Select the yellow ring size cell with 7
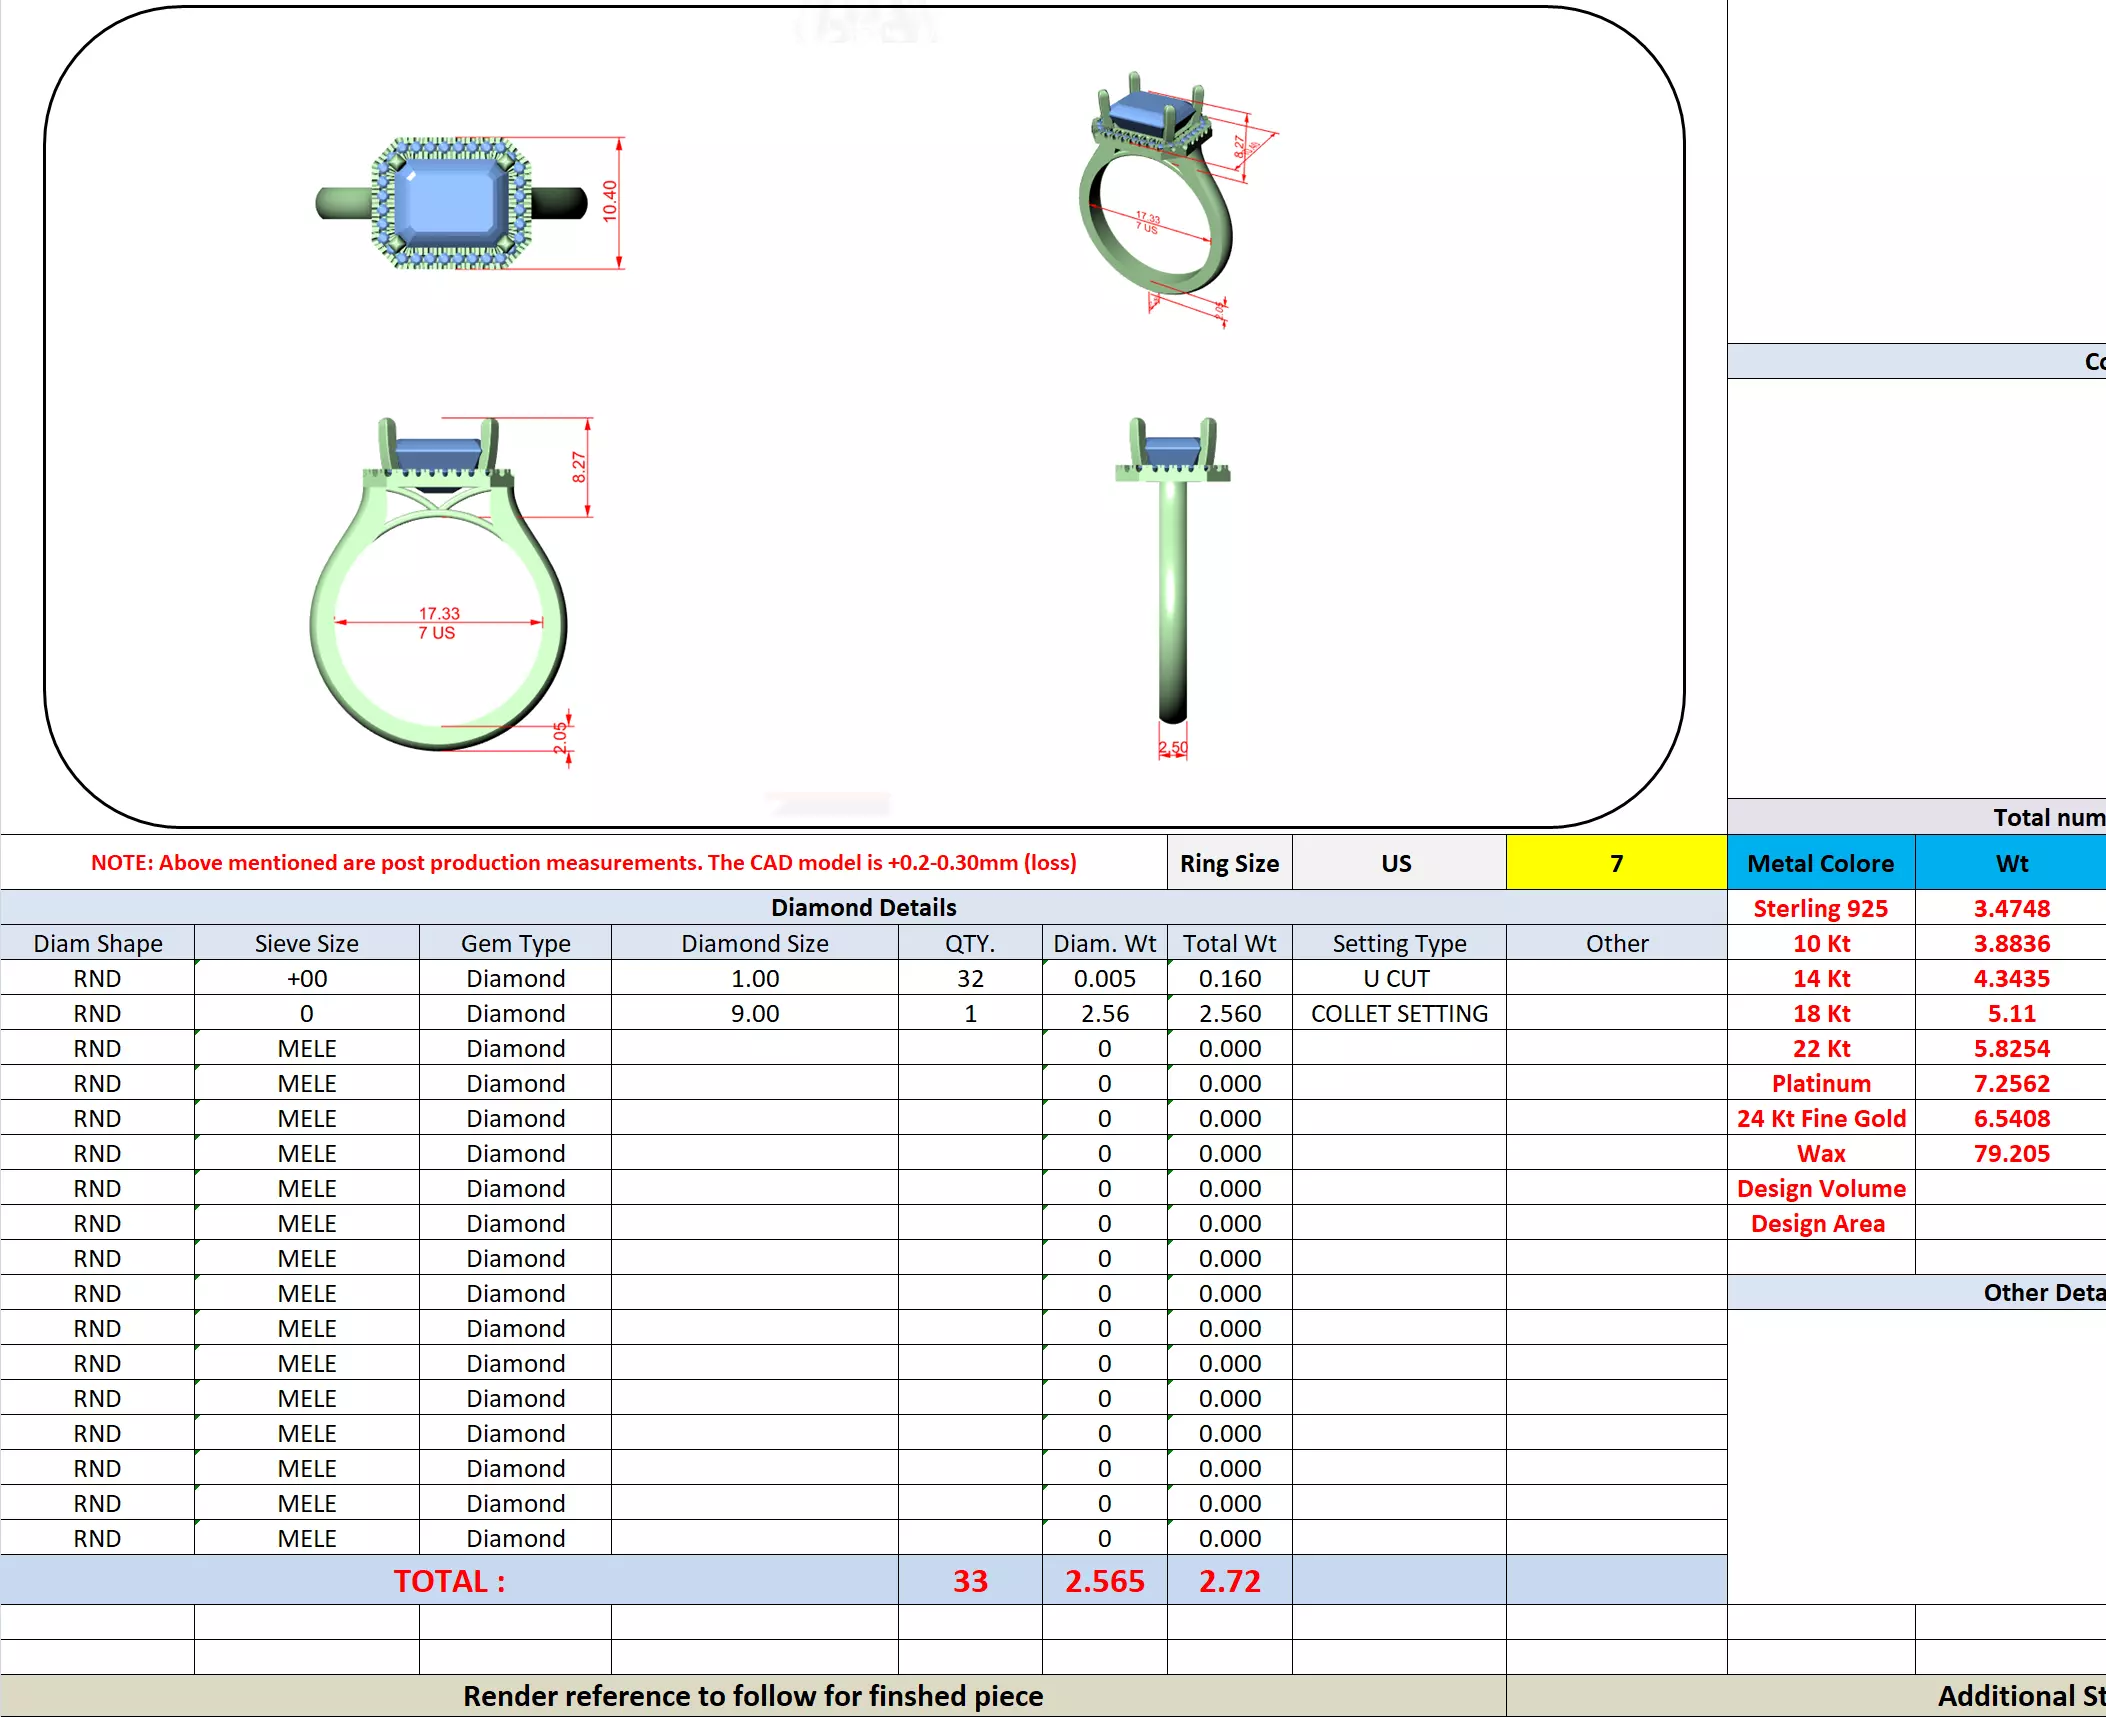Viewport: 2106px width, 1717px height. 1615,863
